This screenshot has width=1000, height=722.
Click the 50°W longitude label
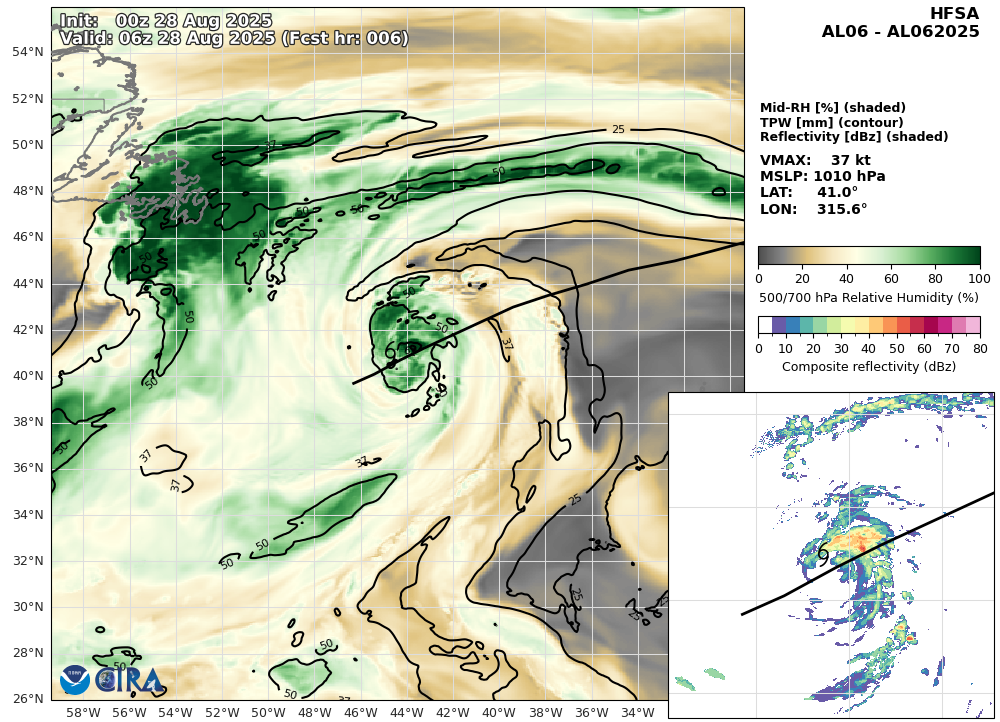tap(268, 712)
